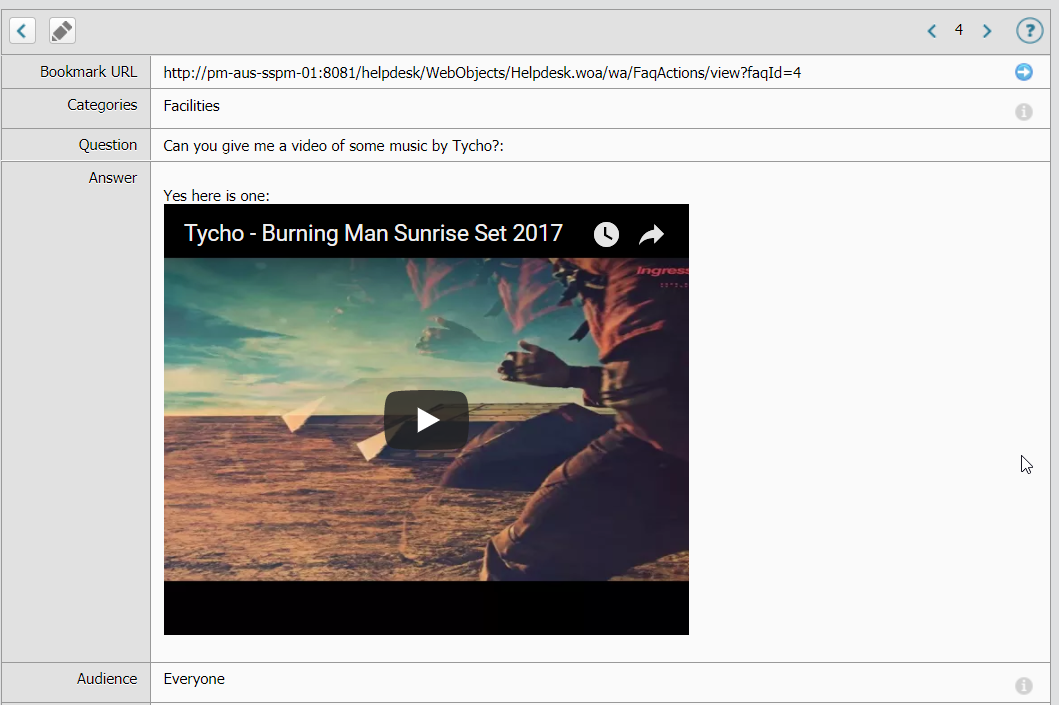Click the Watch Later clock icon on the video
Screen dimensions: 1059x705
click(x=606, y=234)
